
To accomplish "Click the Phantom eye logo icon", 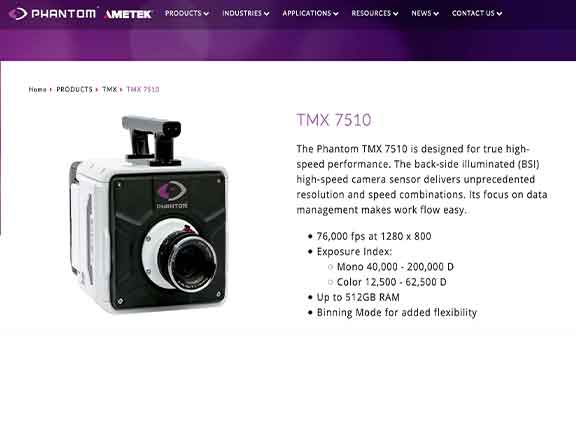I will [18, 14].
